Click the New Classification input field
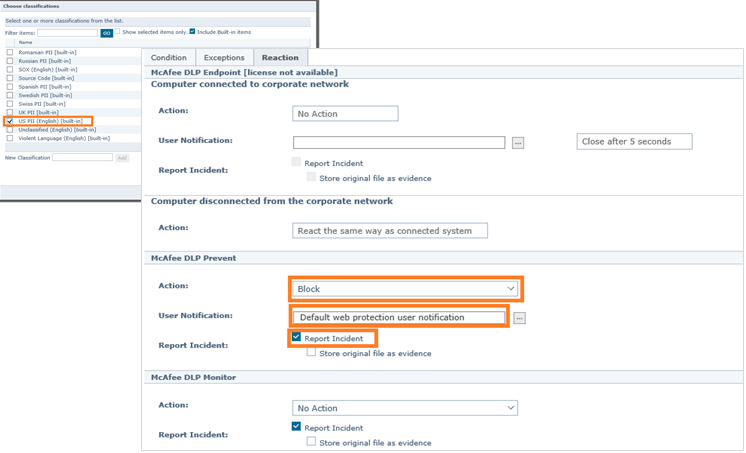Screen dimensions: 746x453 click(82, 158)
